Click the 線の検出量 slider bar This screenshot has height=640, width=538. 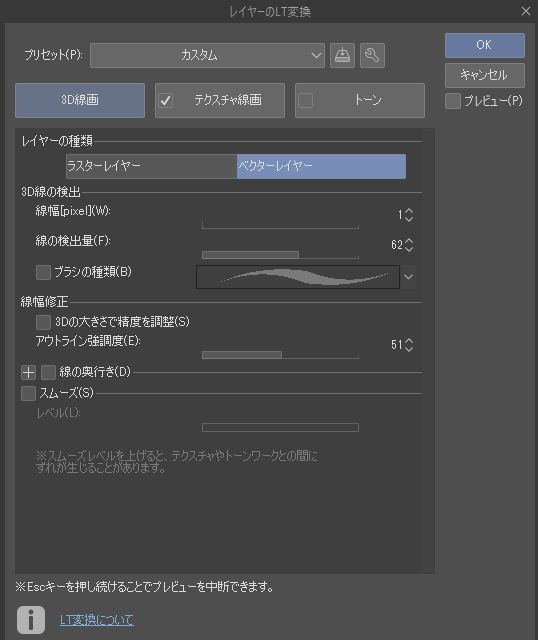280,255
